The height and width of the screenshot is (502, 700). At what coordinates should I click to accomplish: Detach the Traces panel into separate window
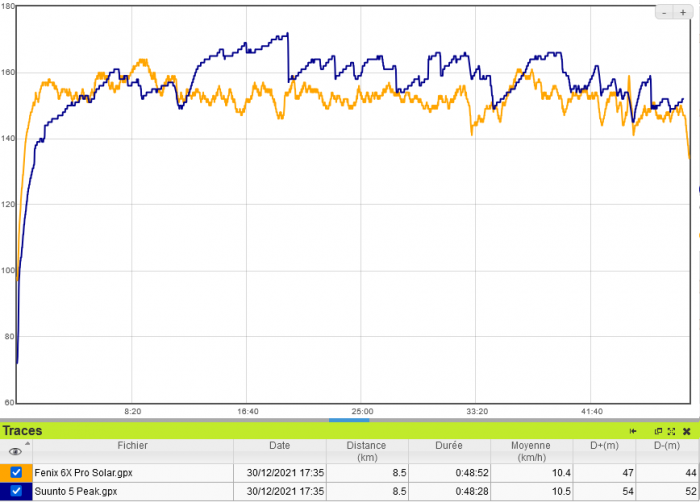pos(659,431)
